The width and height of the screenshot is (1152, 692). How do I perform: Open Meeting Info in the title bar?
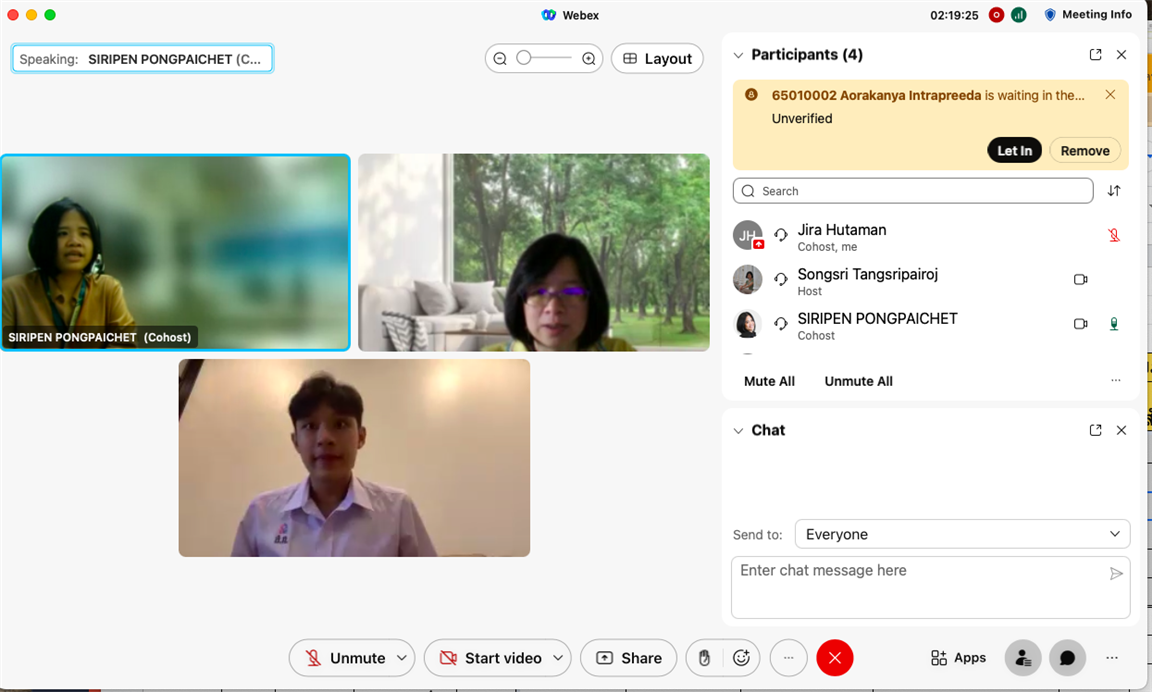[1087, 15]
